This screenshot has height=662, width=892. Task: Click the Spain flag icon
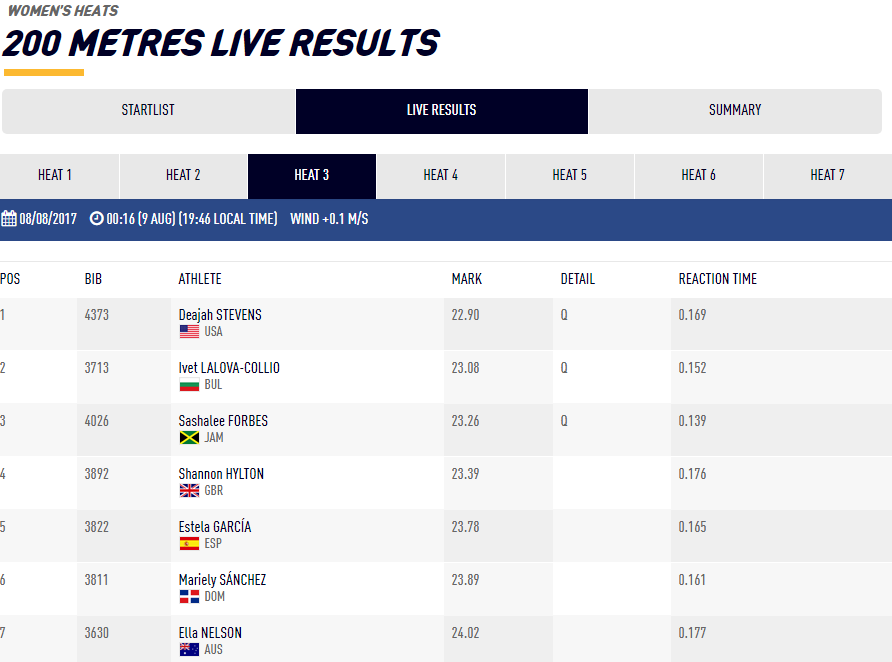[189, 544]
